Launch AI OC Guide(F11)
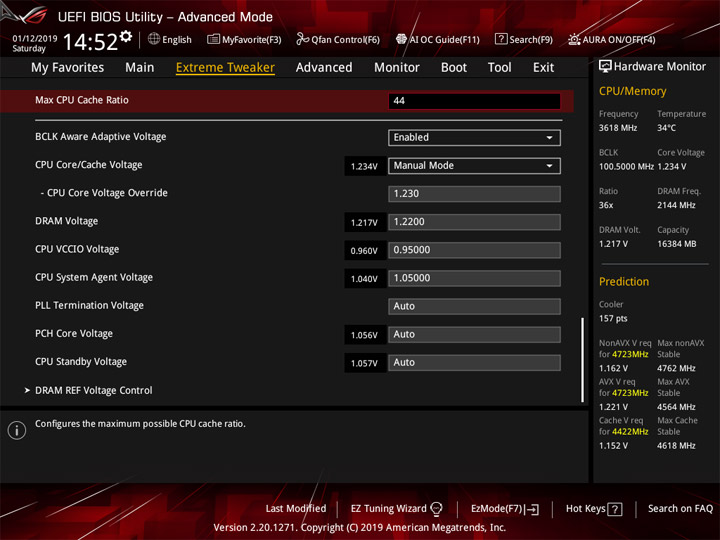The image size is (720, 540). click(438, 39)
